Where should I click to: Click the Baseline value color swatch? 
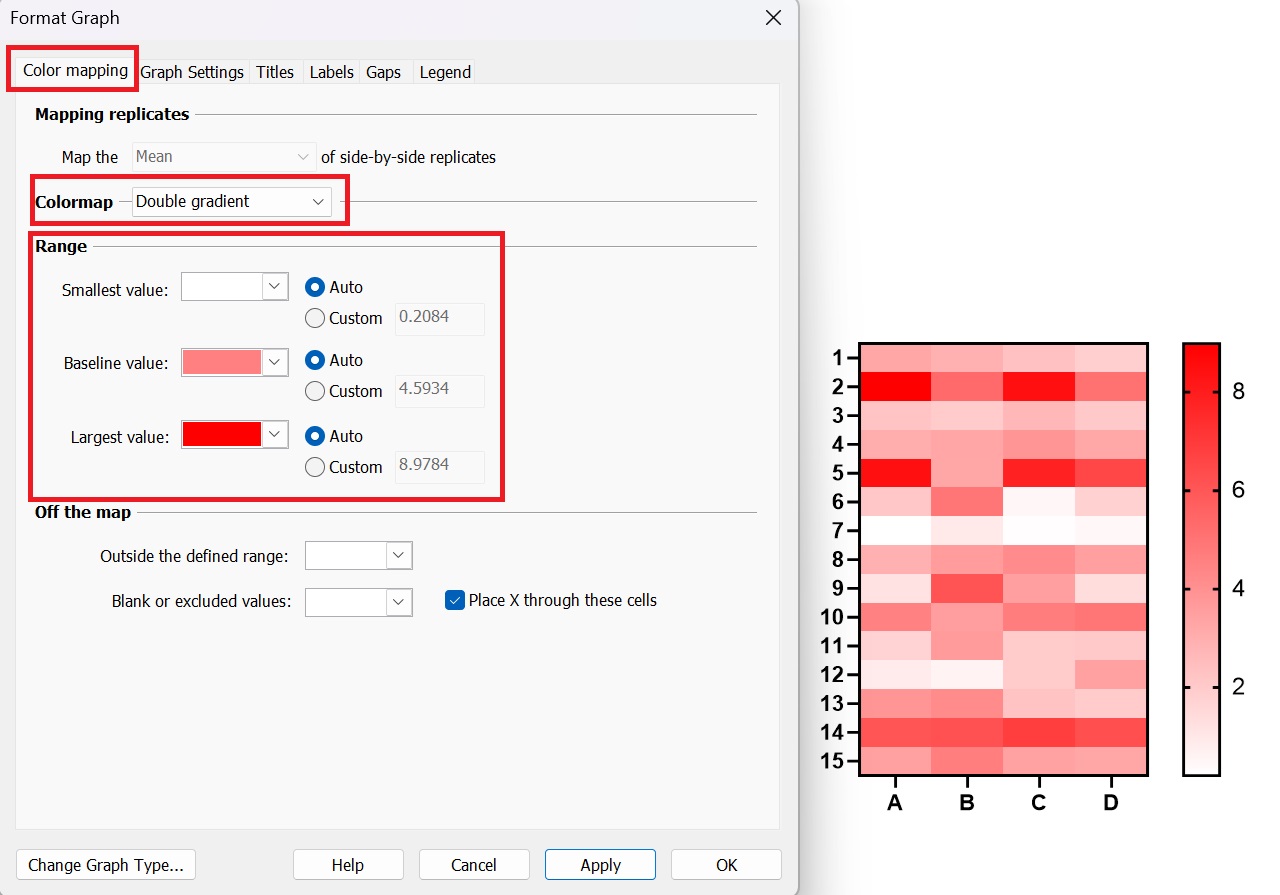point(221,362)
